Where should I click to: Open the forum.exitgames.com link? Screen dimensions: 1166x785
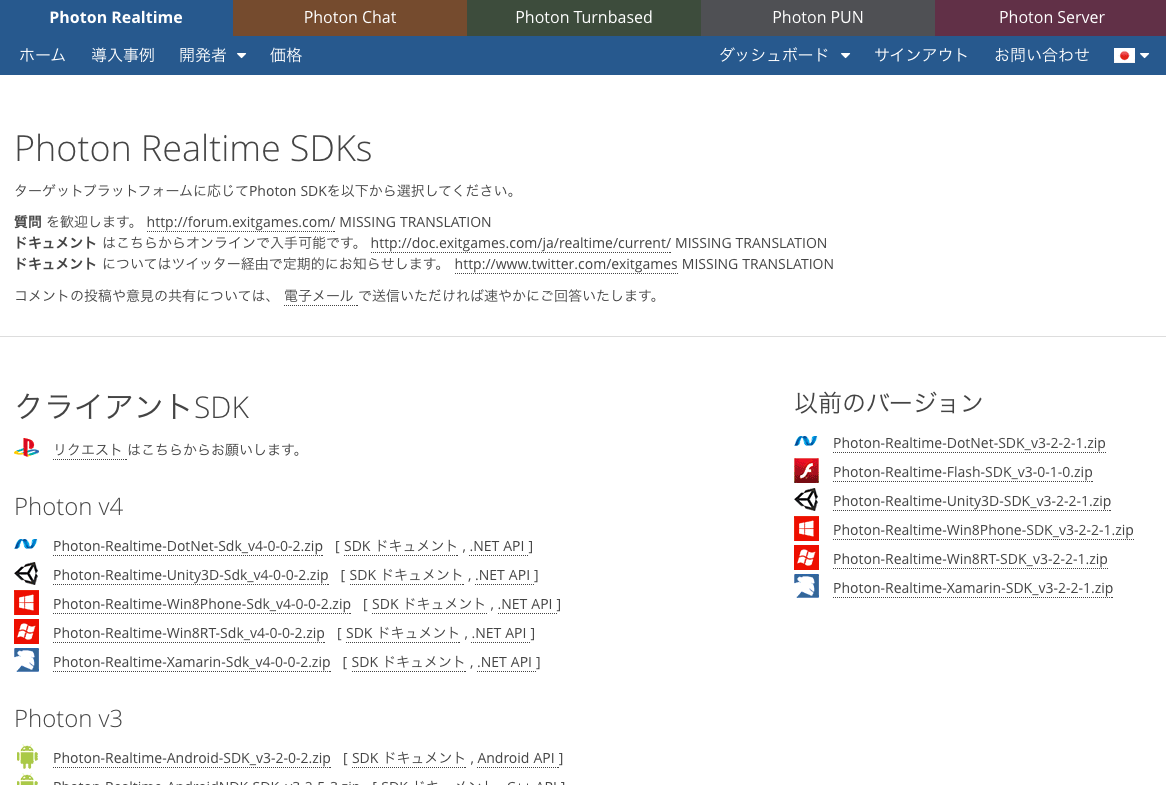click(241, 222)
